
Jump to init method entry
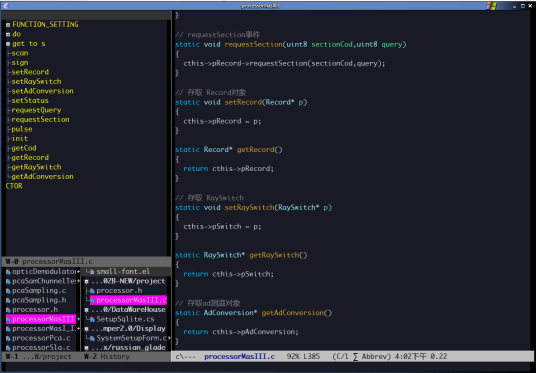coord(20,138)
